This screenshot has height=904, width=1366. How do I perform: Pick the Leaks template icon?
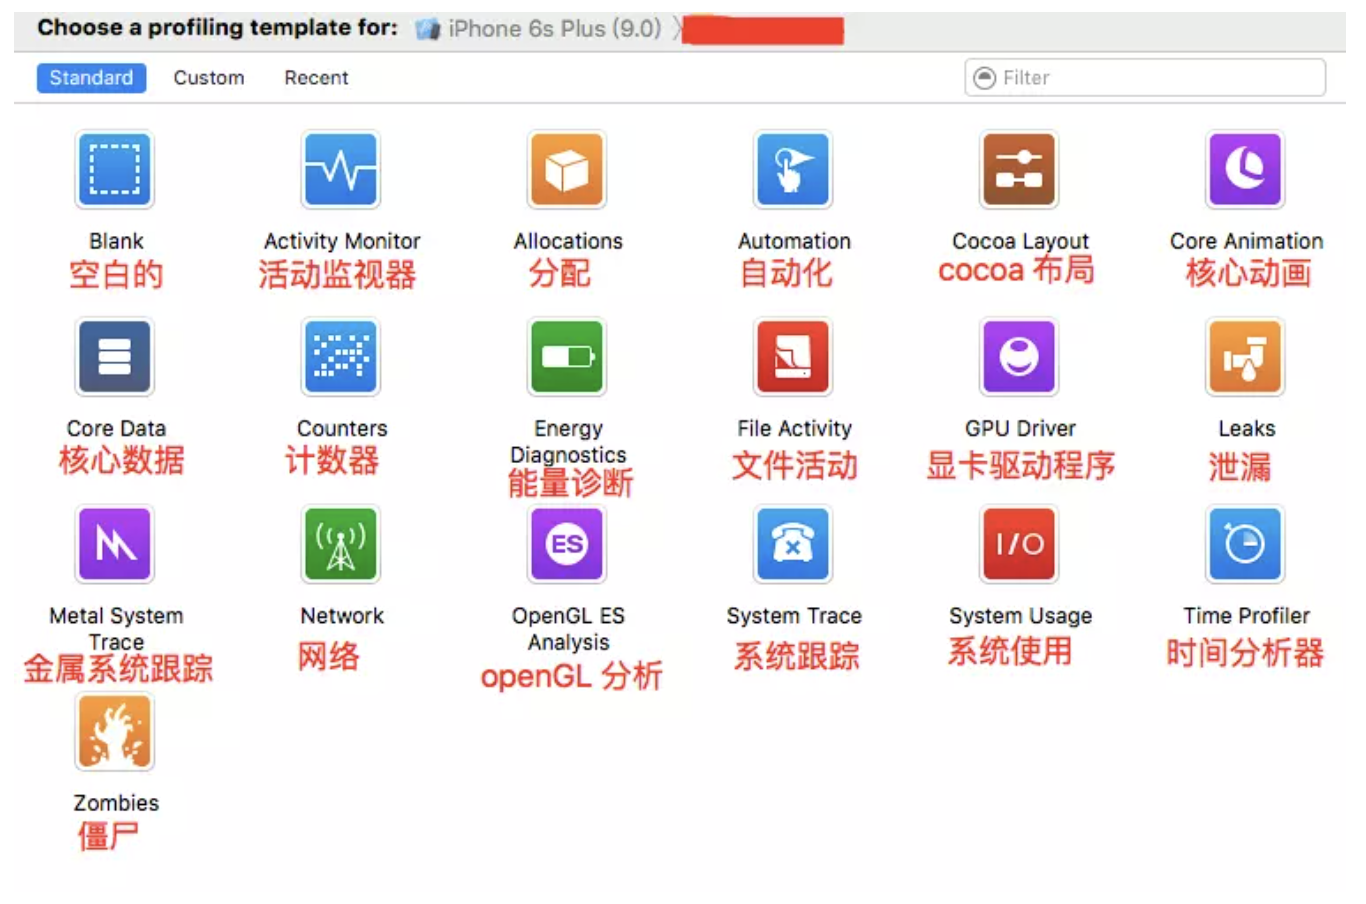[1245, 356]
